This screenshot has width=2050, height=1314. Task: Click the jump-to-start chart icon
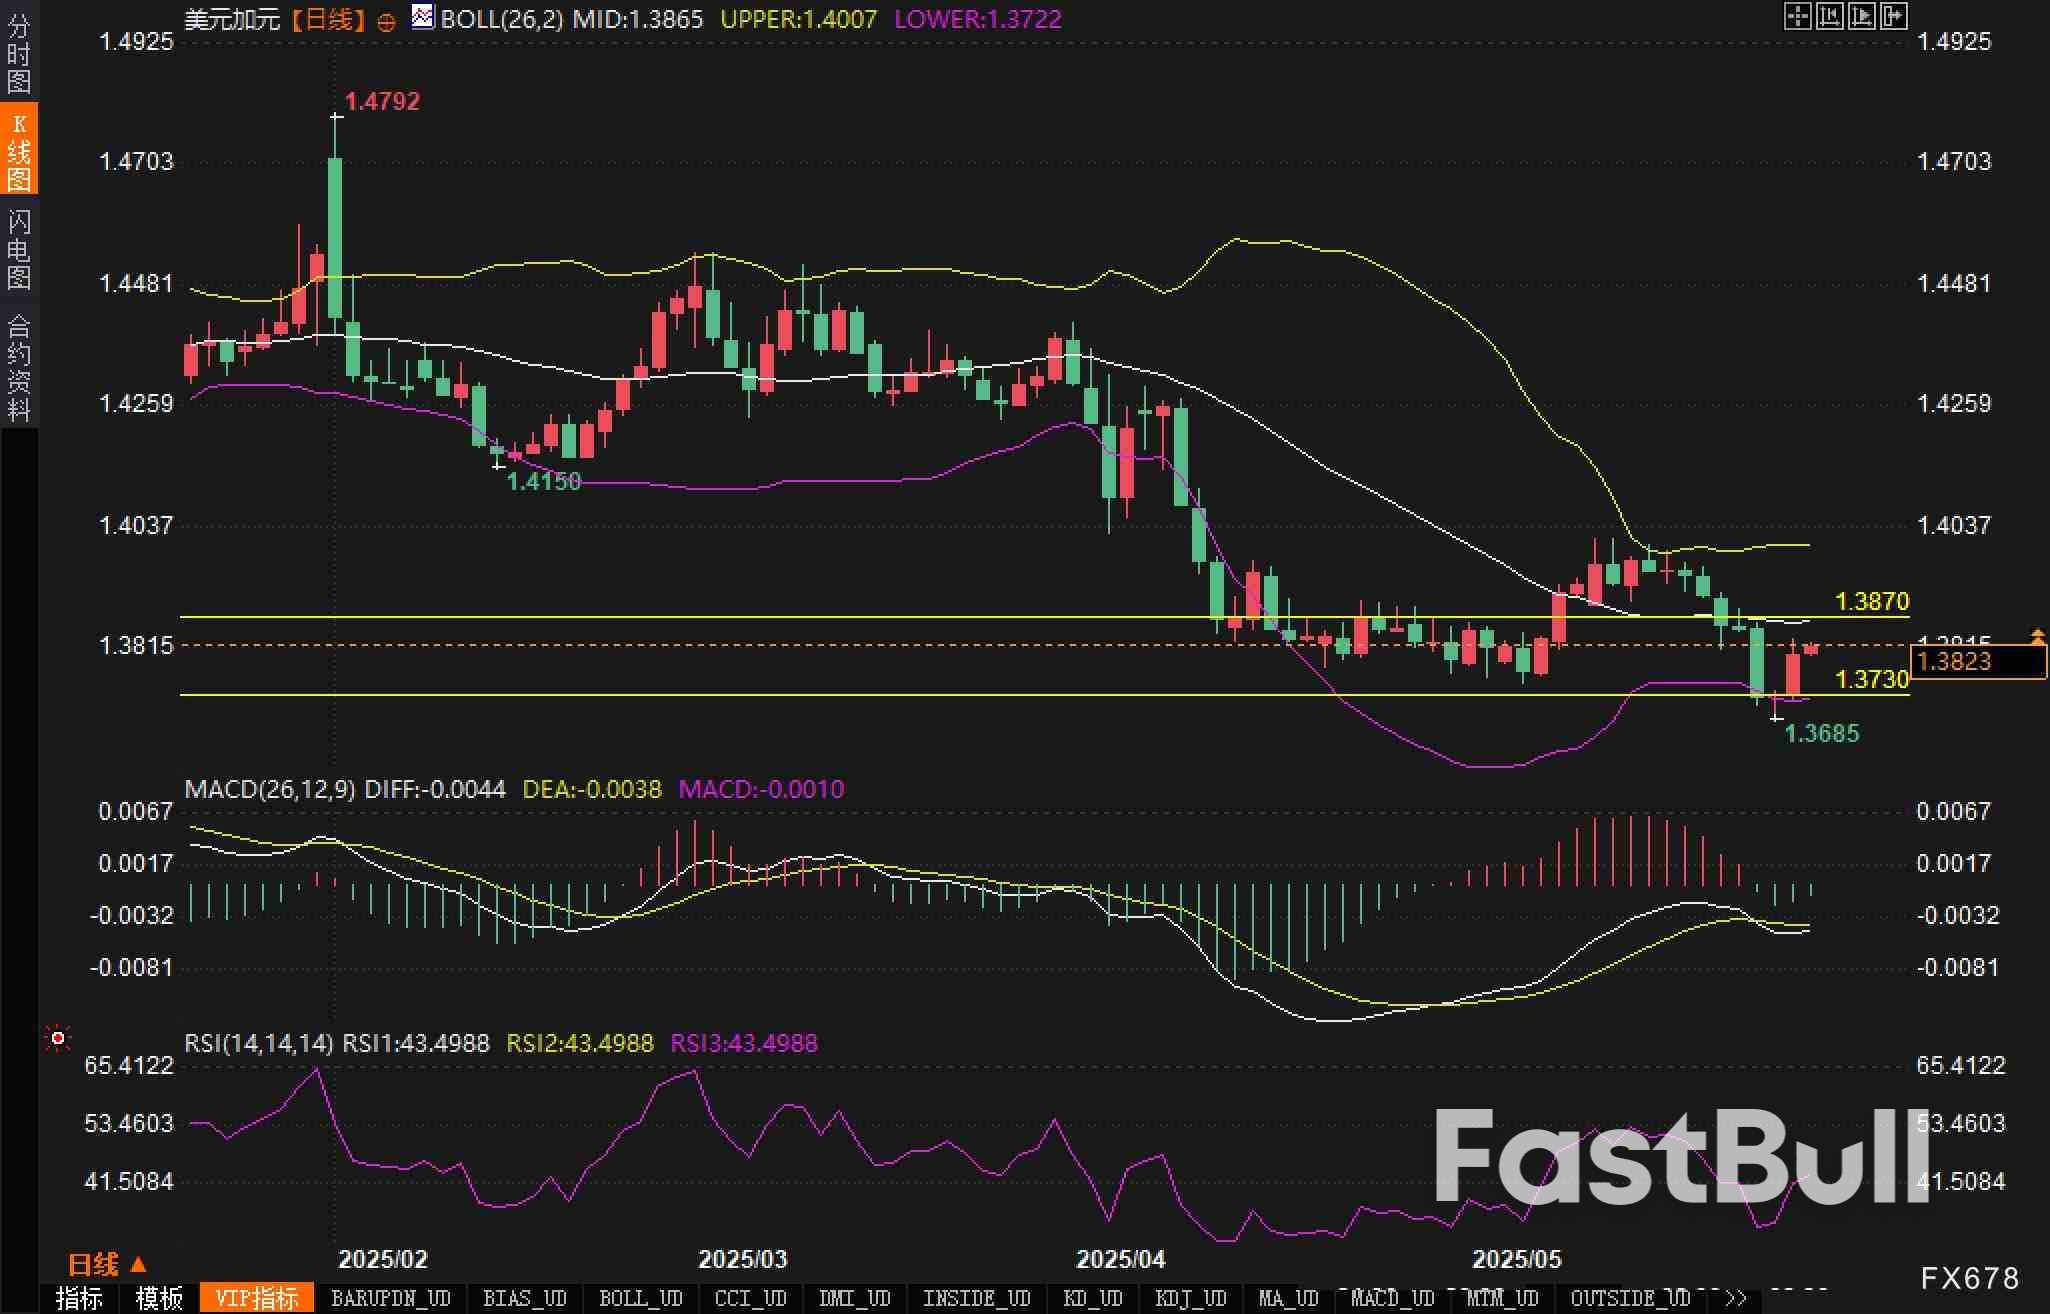point(1829,16)
